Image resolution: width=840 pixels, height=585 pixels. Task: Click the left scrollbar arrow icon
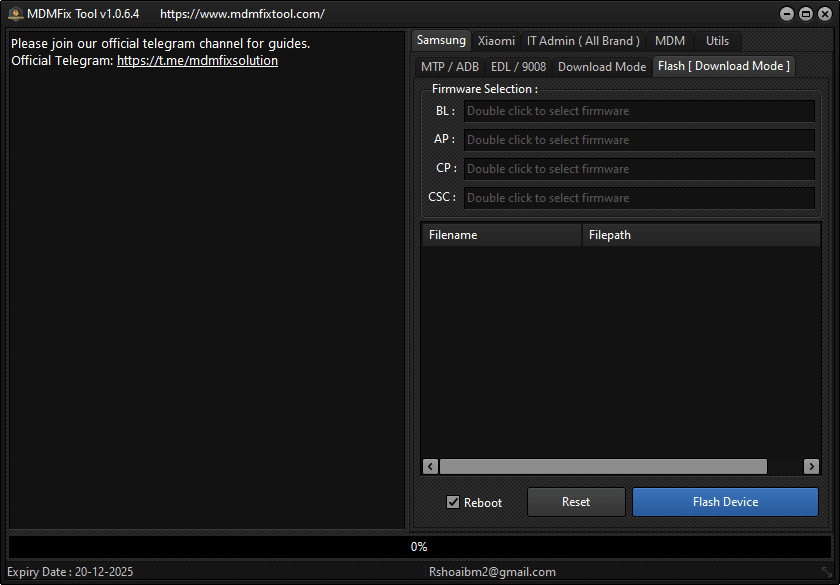(430, 466)
